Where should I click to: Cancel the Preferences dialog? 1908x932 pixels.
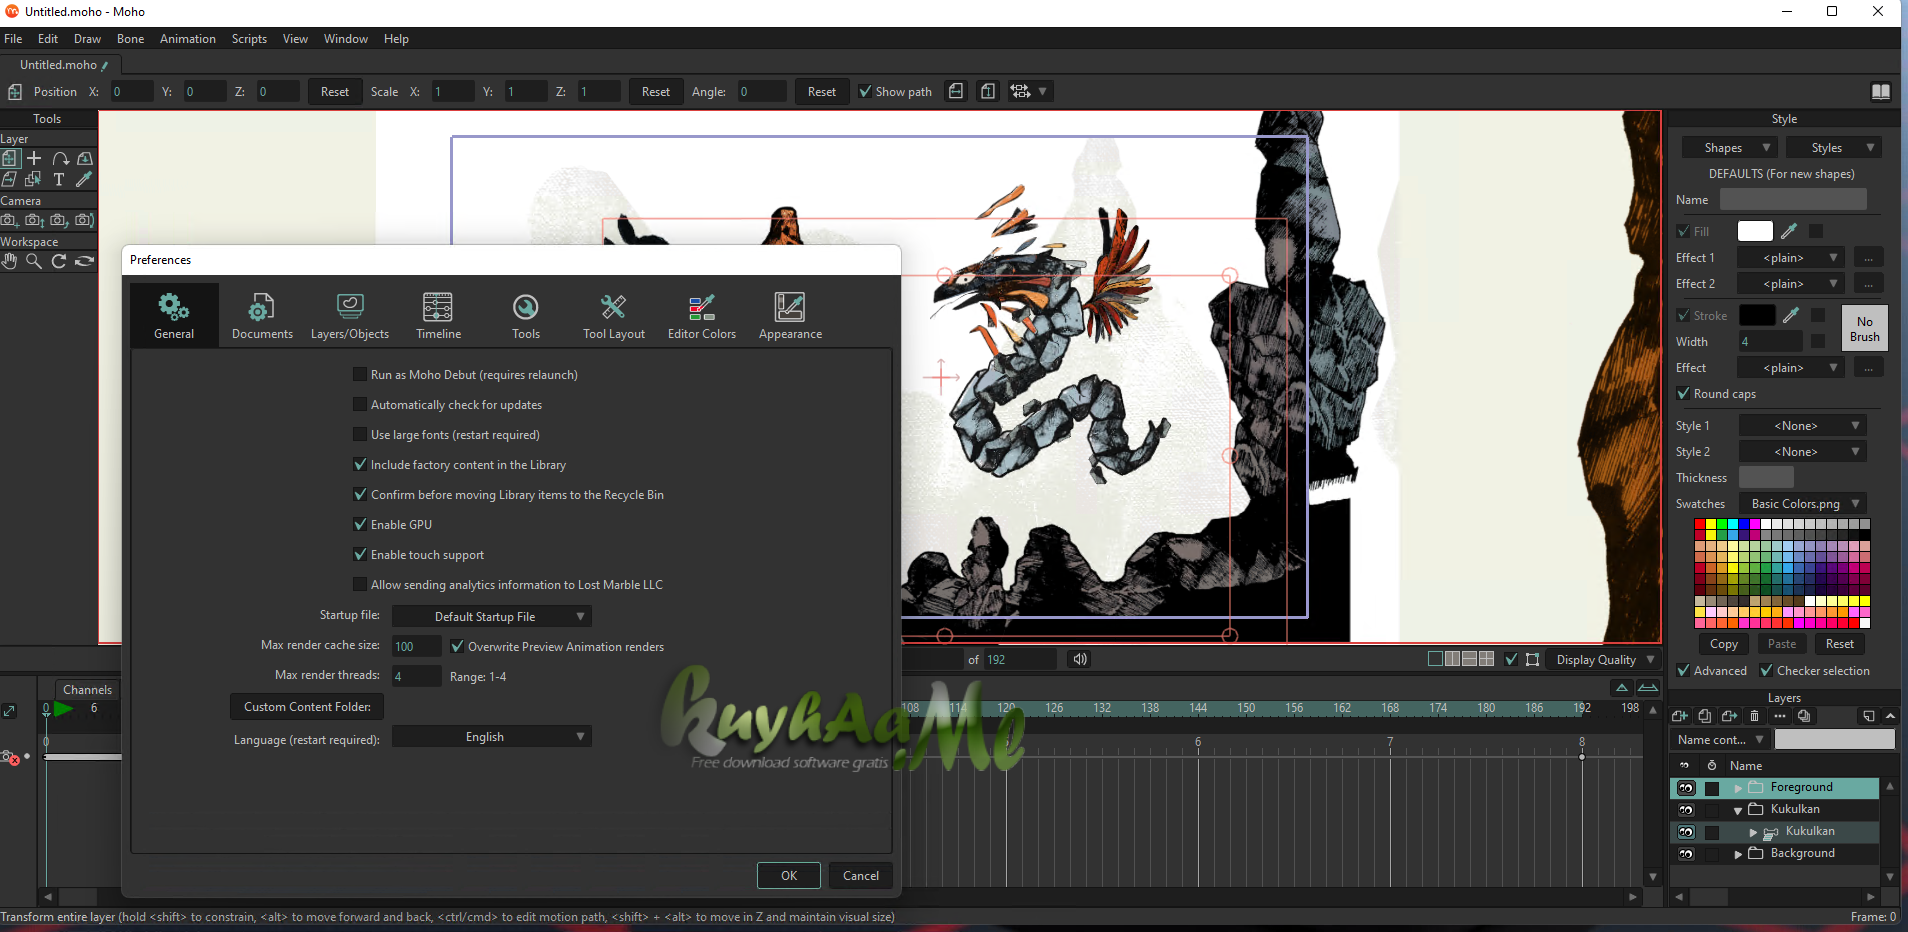pyautogui.click(x=861, y=876)
